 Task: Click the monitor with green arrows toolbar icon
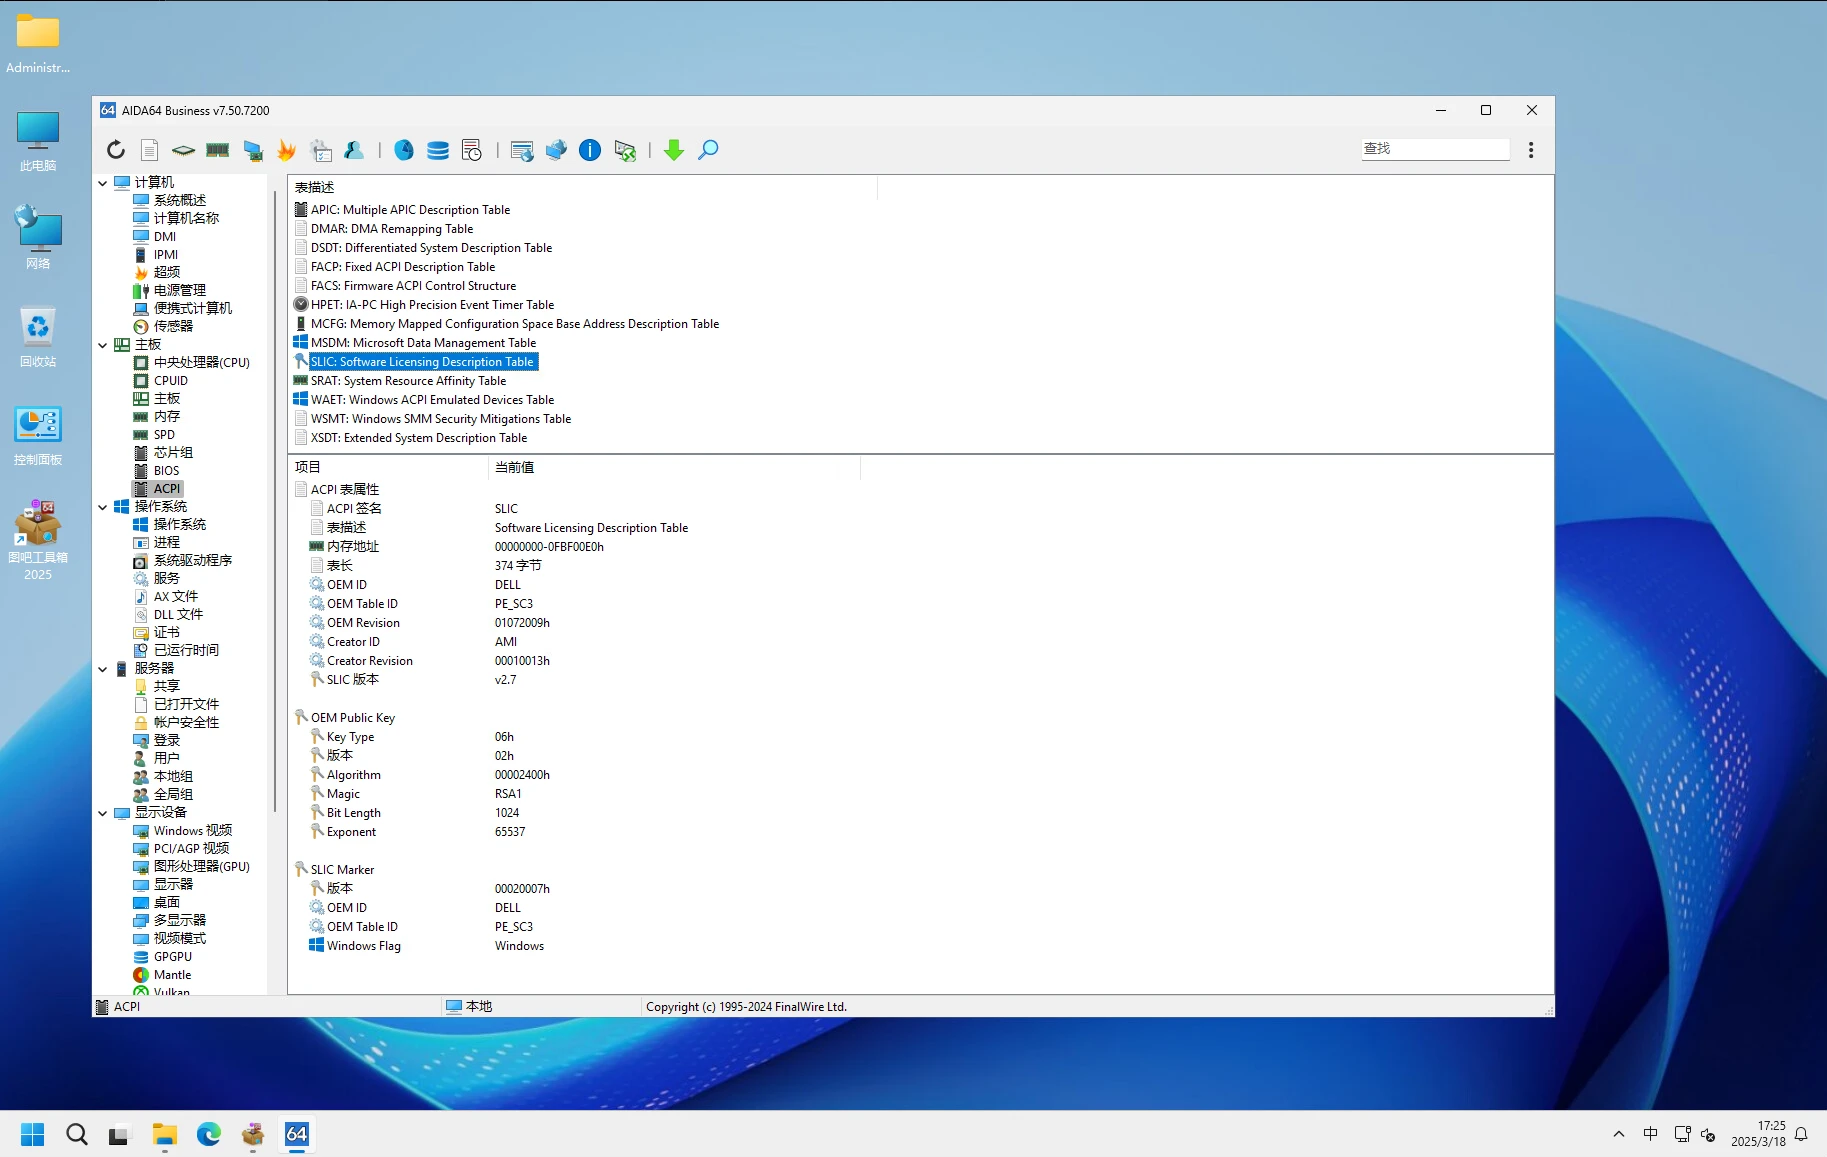point(625,150)
